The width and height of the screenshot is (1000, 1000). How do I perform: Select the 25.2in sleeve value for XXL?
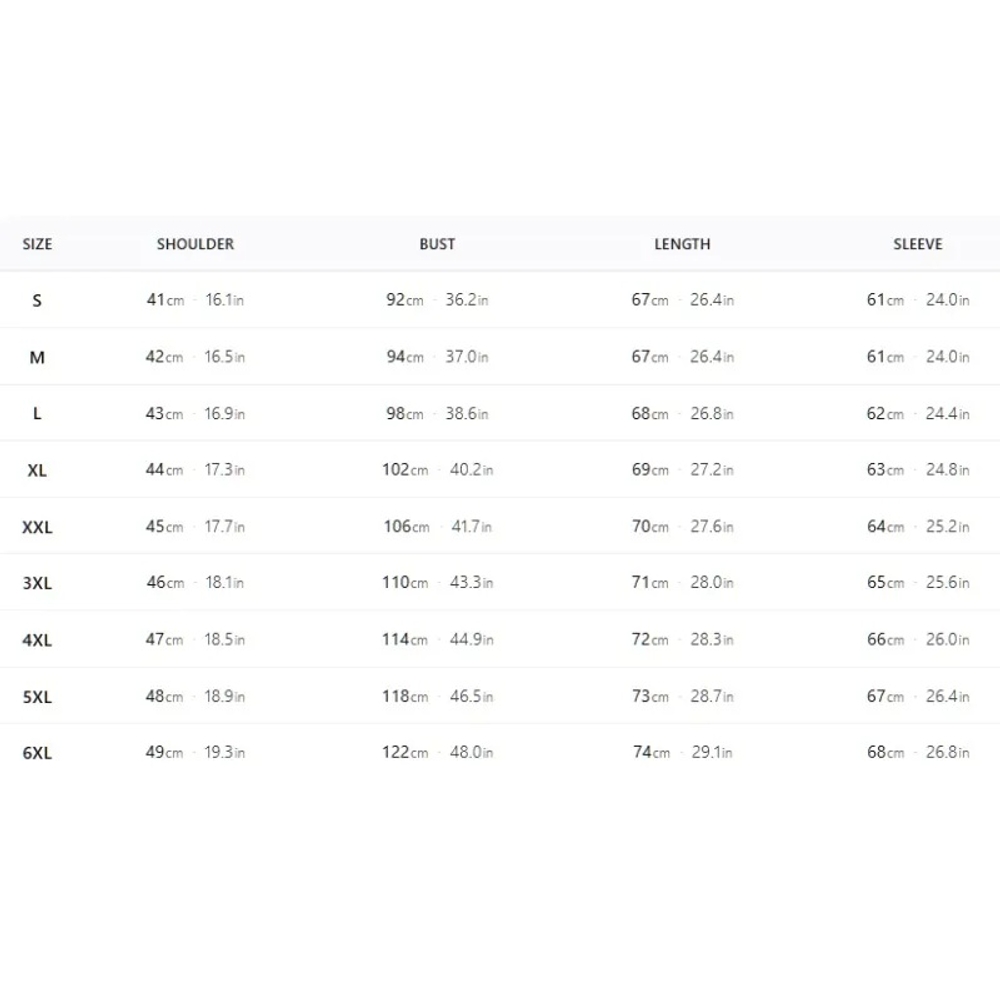[x=948, y=527]
